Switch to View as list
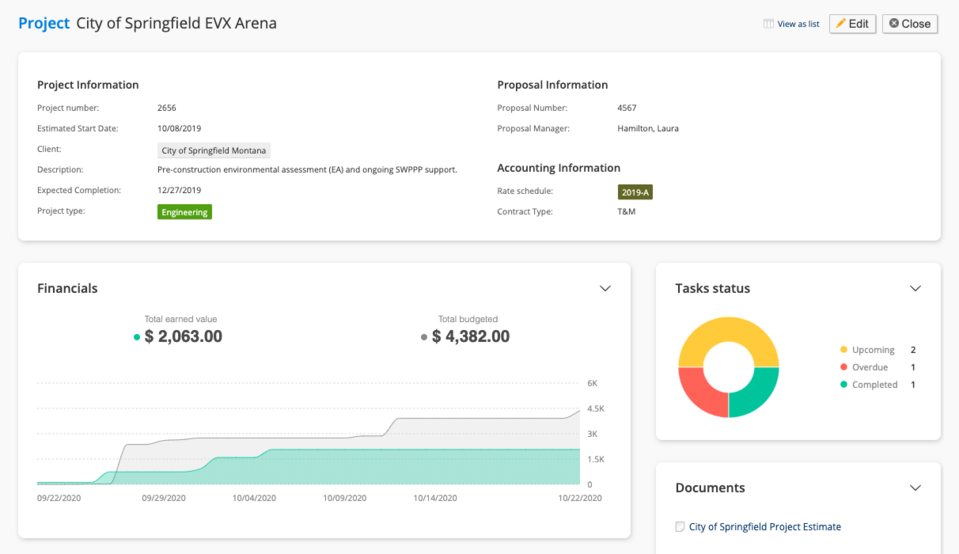 point(798,24)
